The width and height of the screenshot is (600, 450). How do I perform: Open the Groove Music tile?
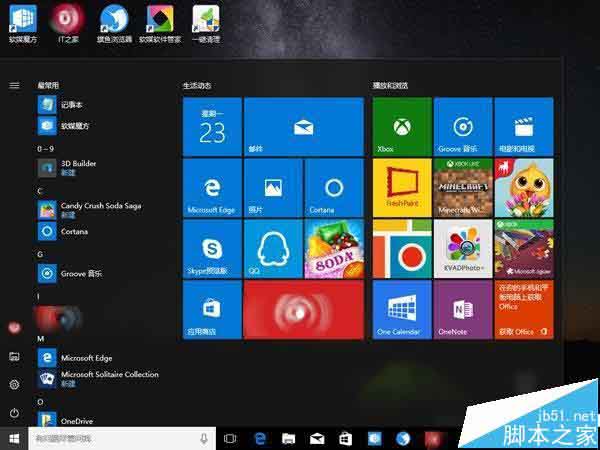tap(463, 127)
